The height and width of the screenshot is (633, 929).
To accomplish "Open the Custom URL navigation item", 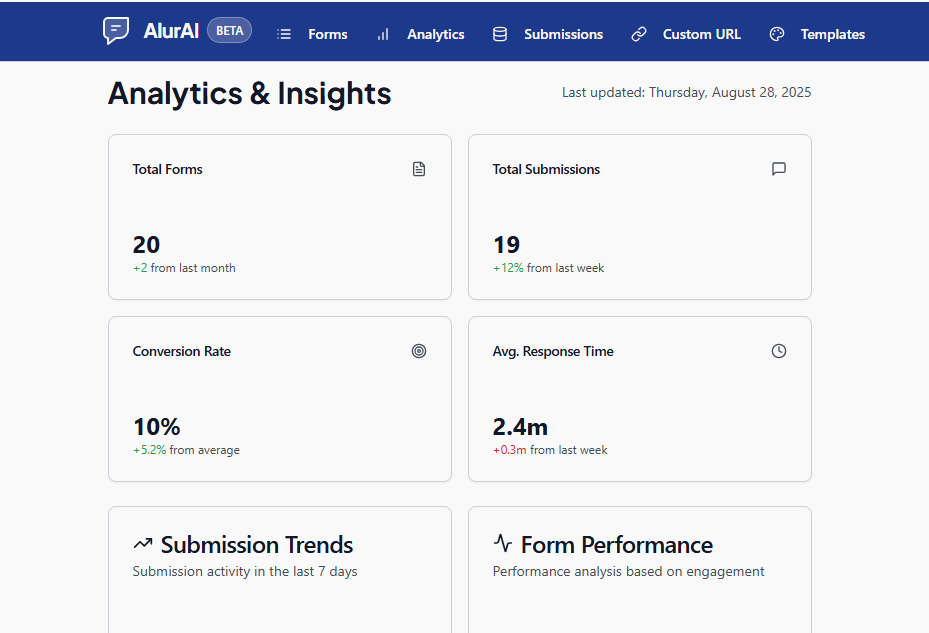I will coord(701,34).
